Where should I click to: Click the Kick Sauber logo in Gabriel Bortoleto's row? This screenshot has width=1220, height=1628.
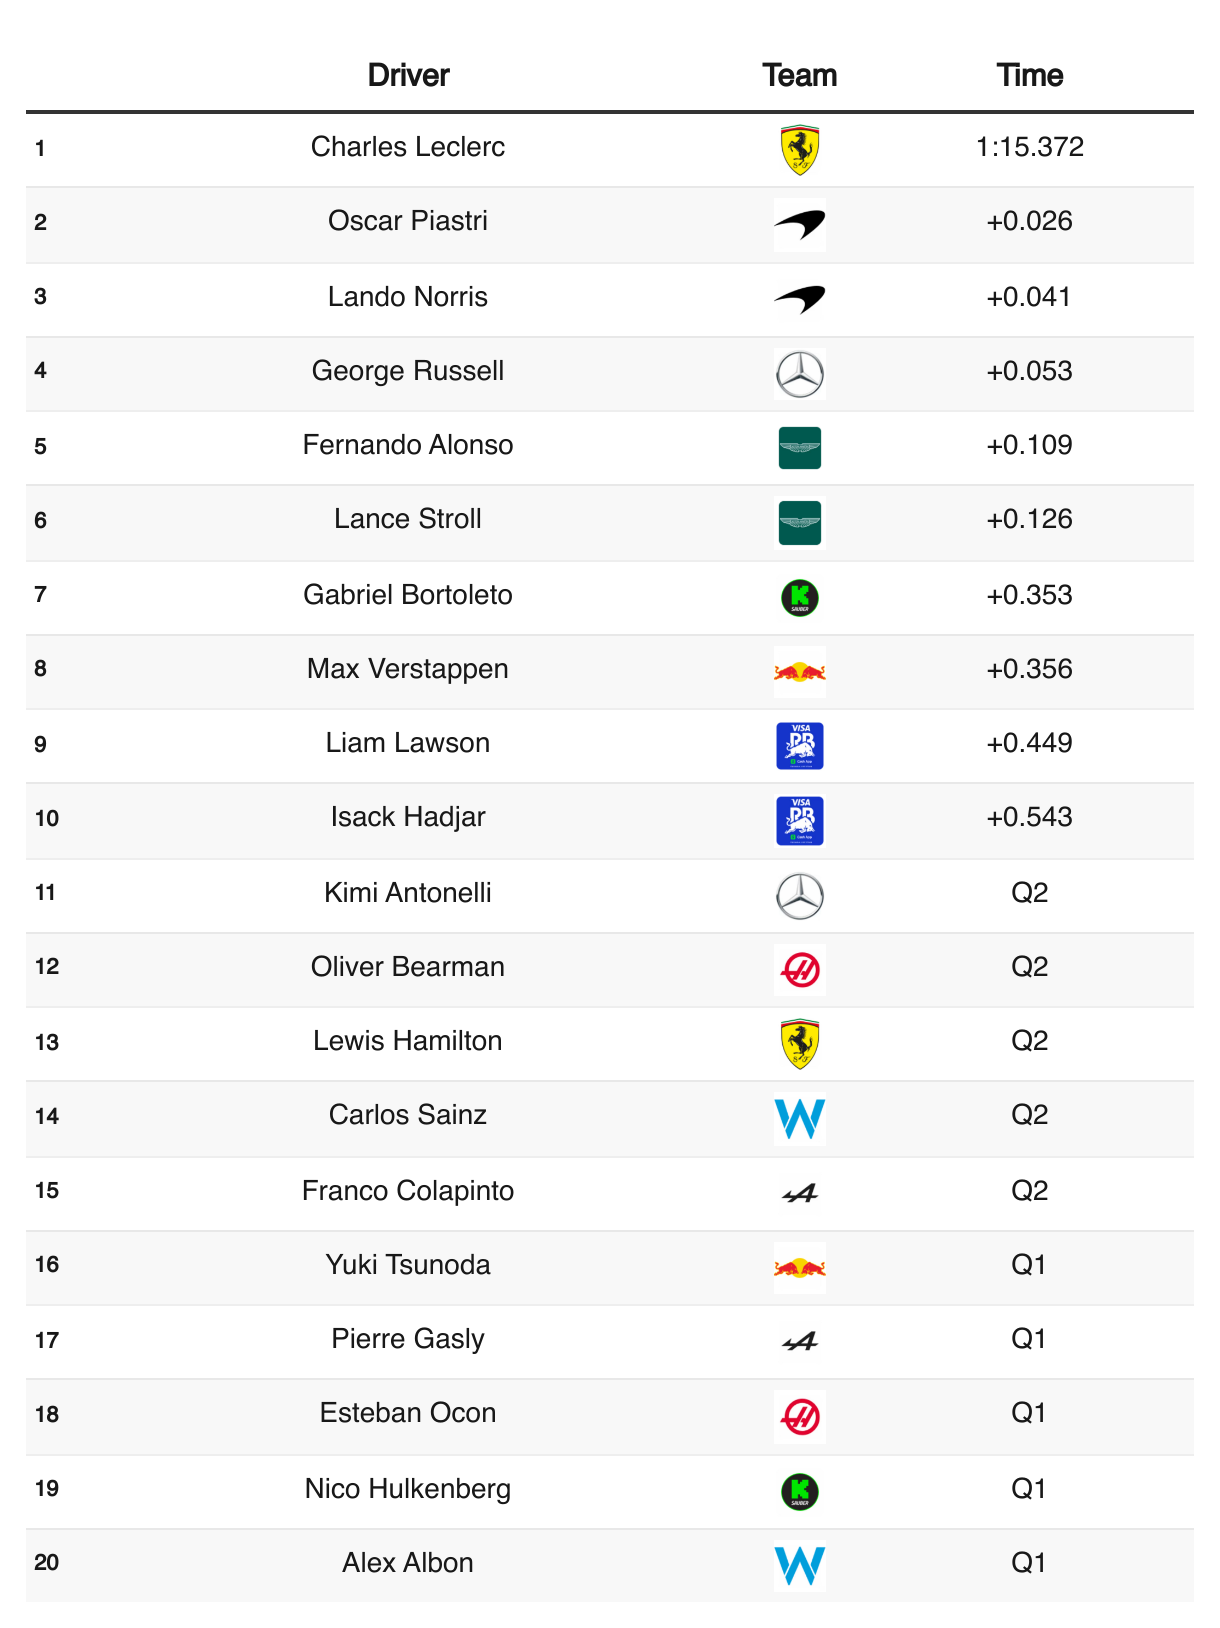[x=799, y=598]
